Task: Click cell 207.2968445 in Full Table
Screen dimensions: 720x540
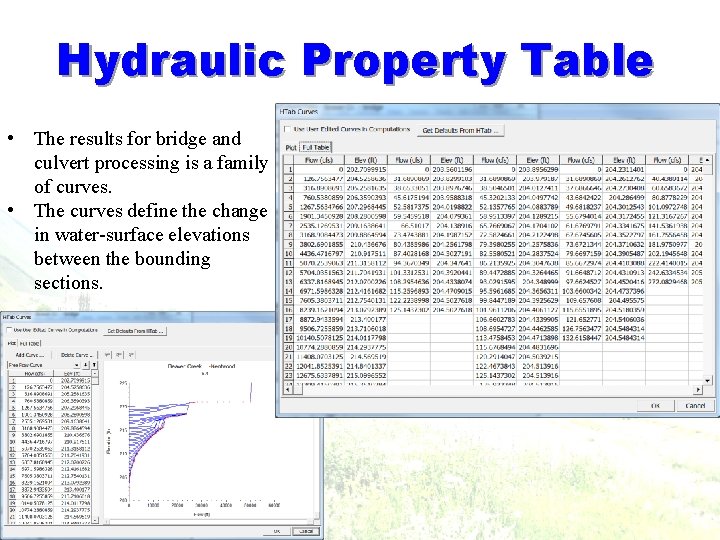Action: tap(366, 207)
